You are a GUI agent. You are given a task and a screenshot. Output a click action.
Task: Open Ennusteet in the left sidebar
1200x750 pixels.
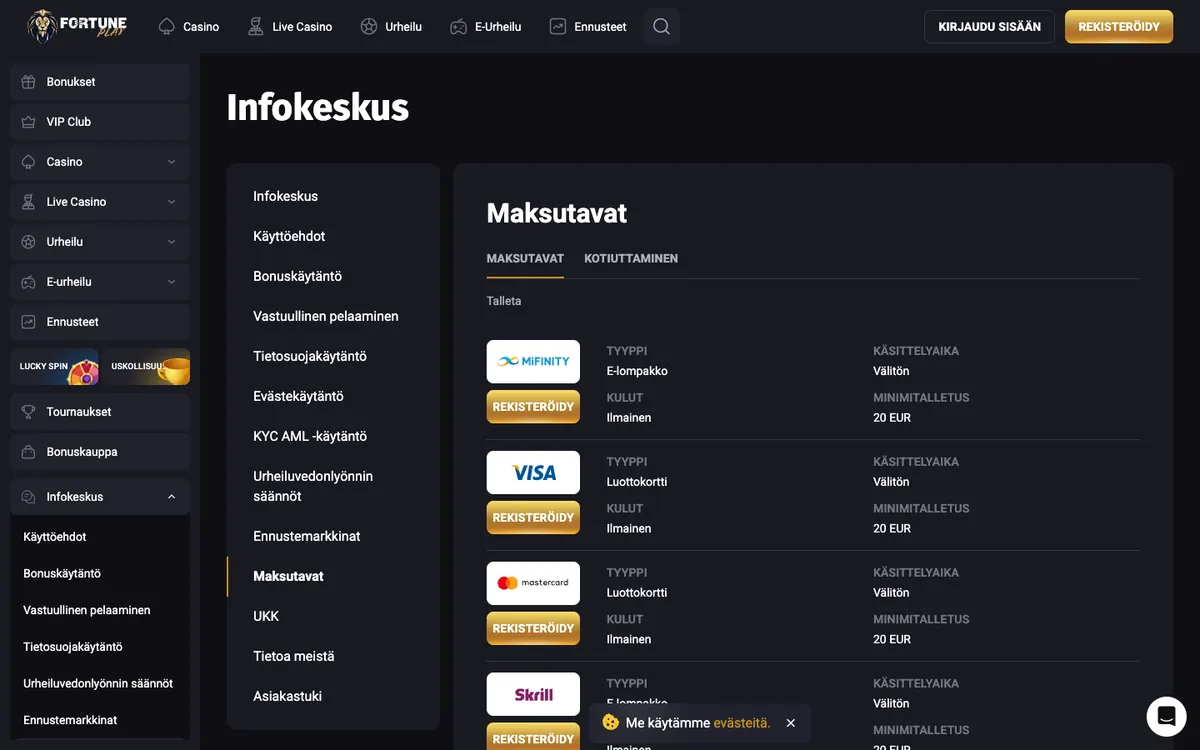pos(100,322)
